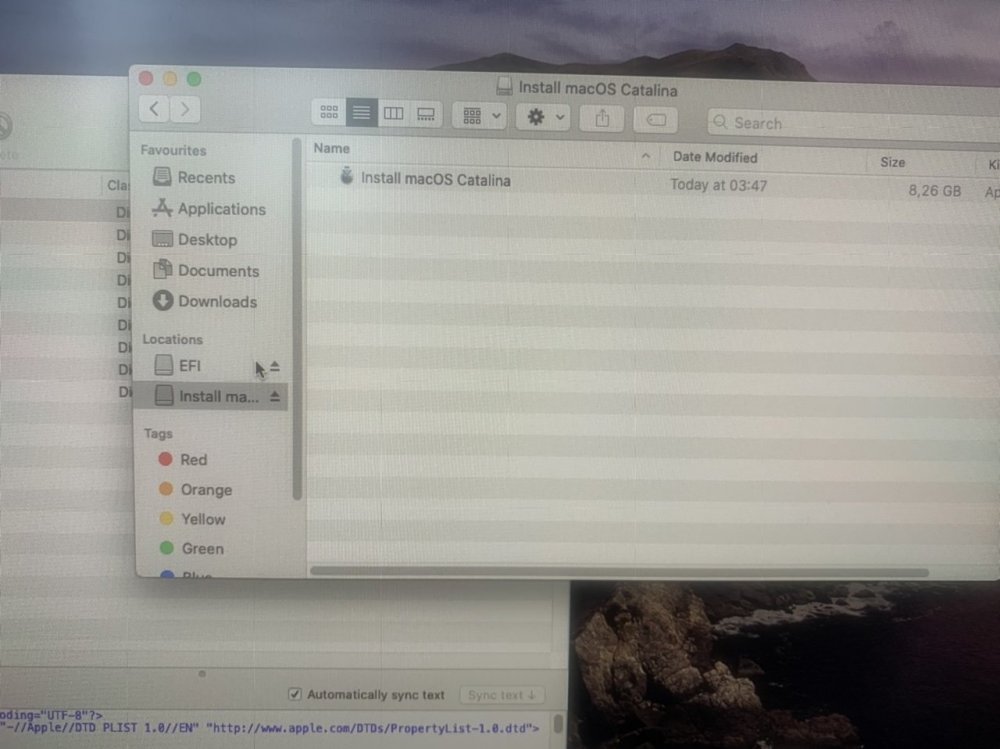This screenshot has width=1000, height=749.
Task: Click Sync text button in background window
Action: pyautogui.click(x=501, y=695)
